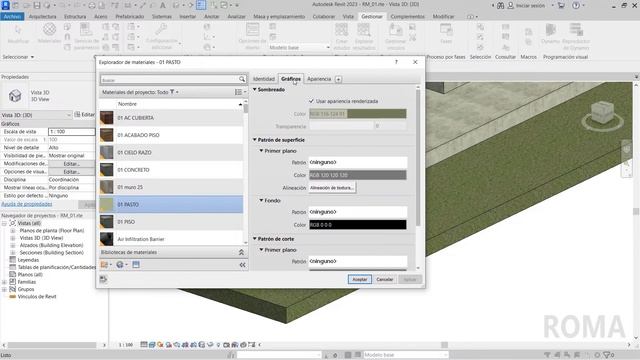Image resolution: width=640 pixels, height=360 pixels.
Task: Click Editar next to Modificaciones de visibilidad
Action: 71,164
